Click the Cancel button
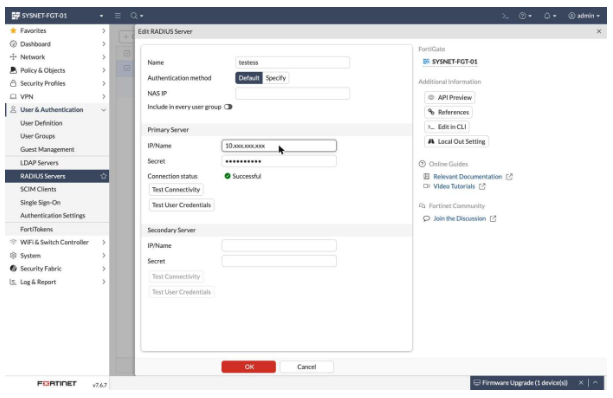This screenshot has height=398, width=613. [x=306, y=367]
